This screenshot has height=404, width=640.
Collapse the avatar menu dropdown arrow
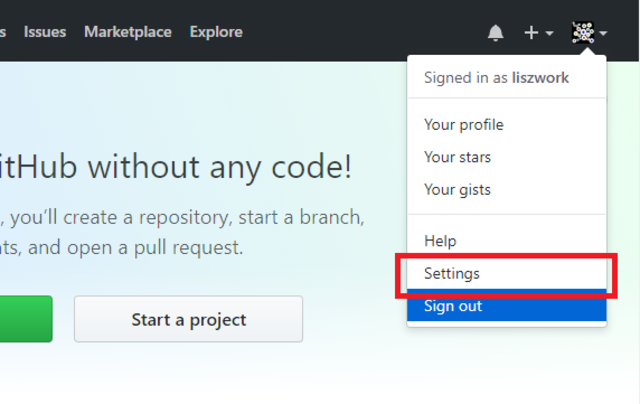603,33
